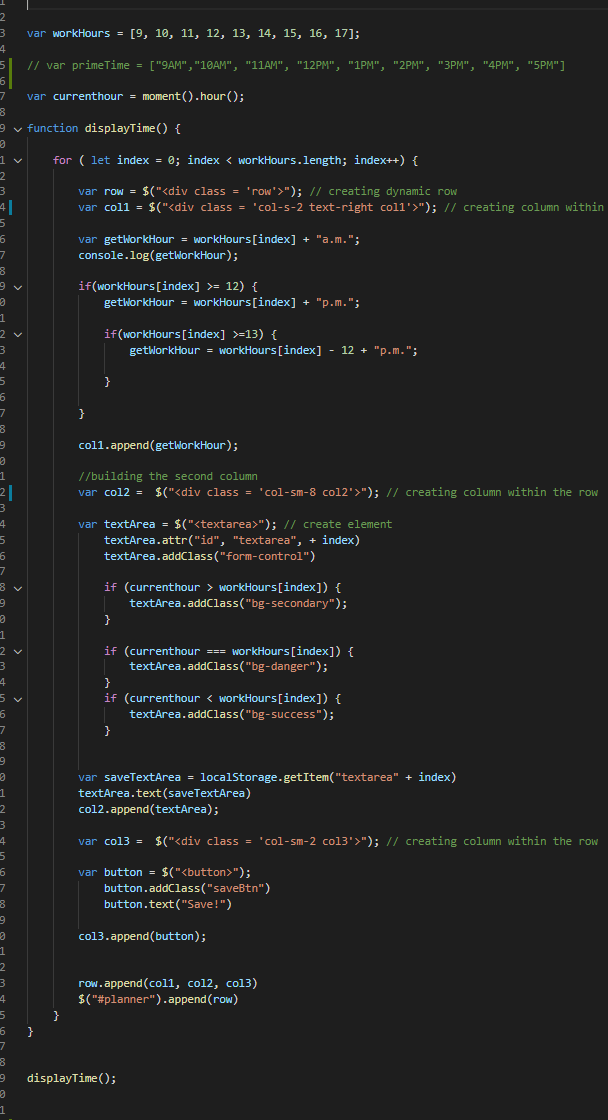608x1120 pixels.
Task: Place cursor on 'moment().hour();' call
Action: coord(193,96)
